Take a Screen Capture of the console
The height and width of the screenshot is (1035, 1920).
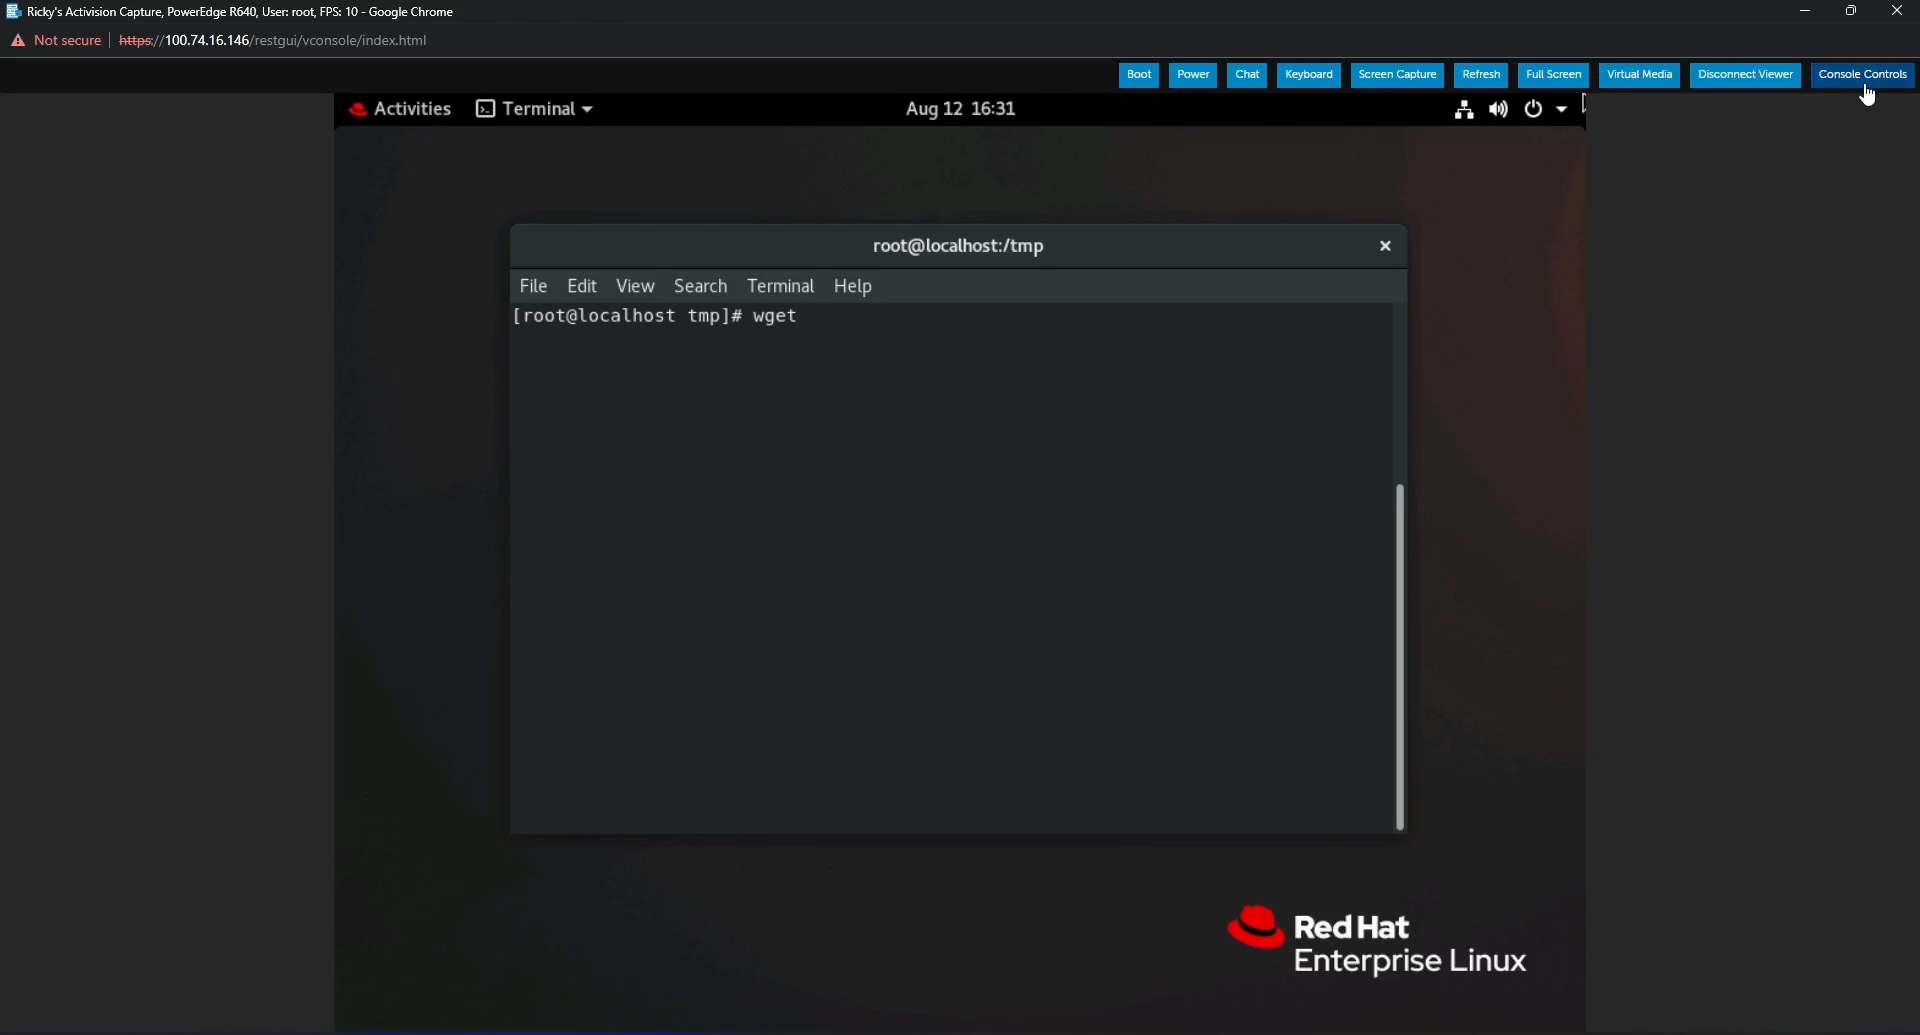pyautogui.click(x=1396, y=75)
